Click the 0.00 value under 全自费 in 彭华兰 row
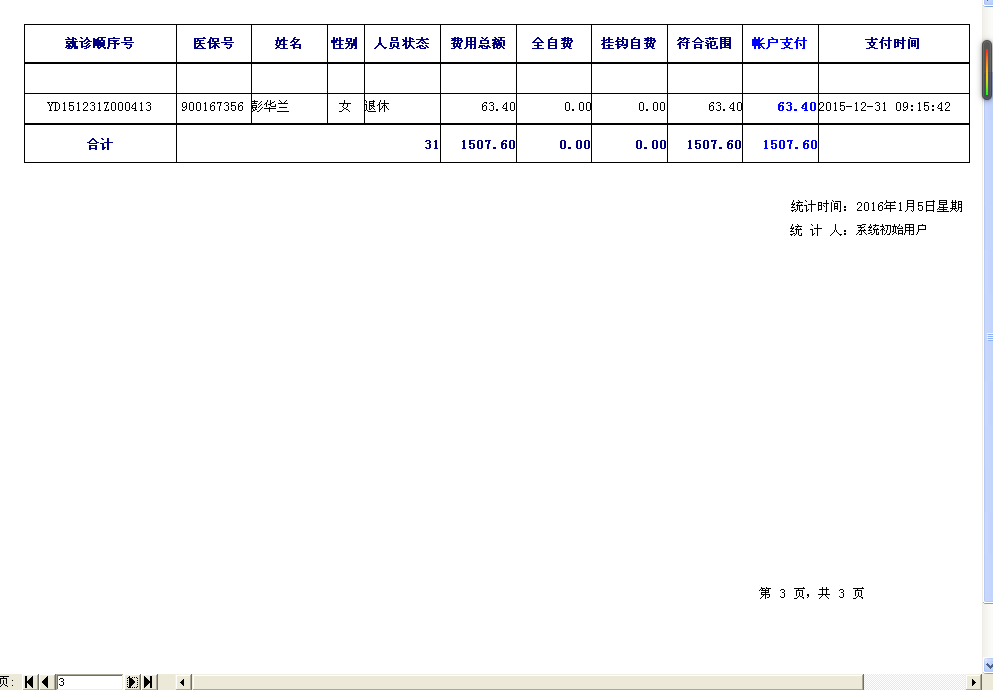The width and height of the screenshot is (993, 690). [x=578, y=107]
